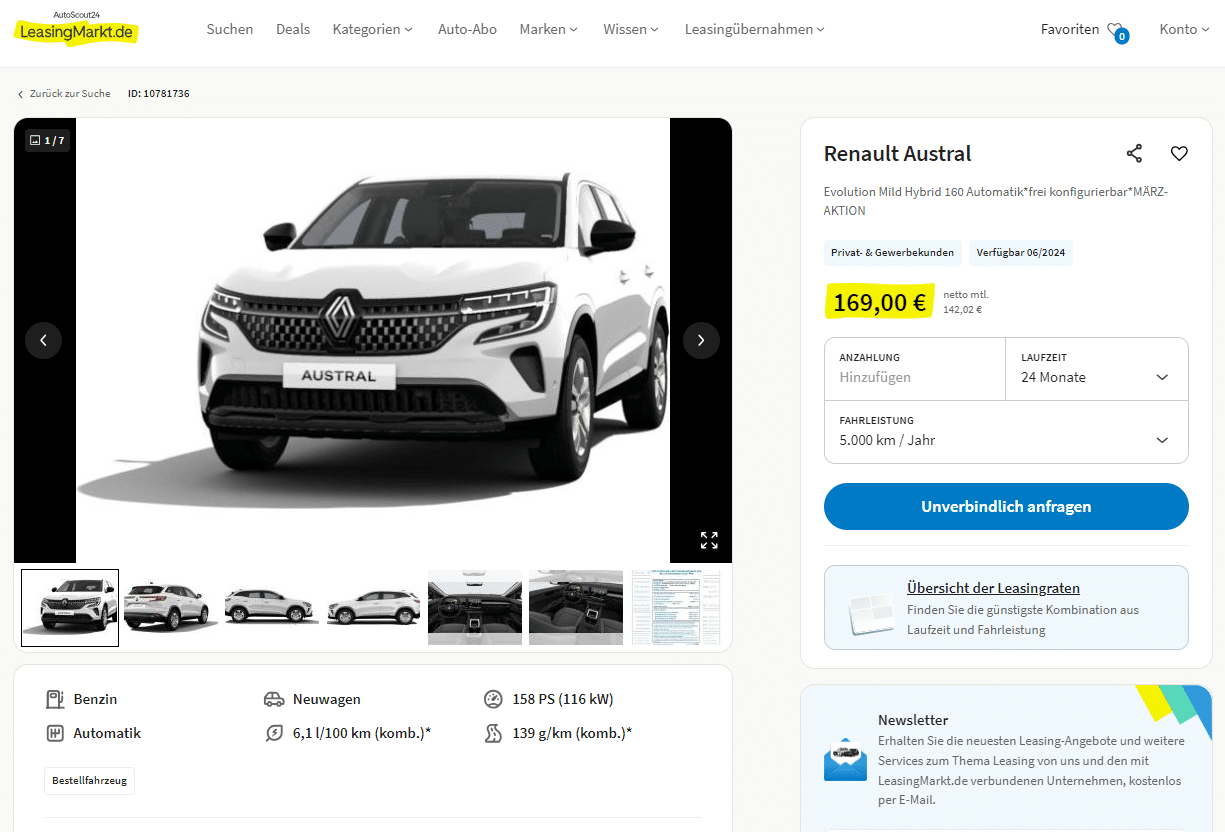The image size is (1225, 832).
Task: Click the 158 PS speedometer icon
Action: point(493,699)
